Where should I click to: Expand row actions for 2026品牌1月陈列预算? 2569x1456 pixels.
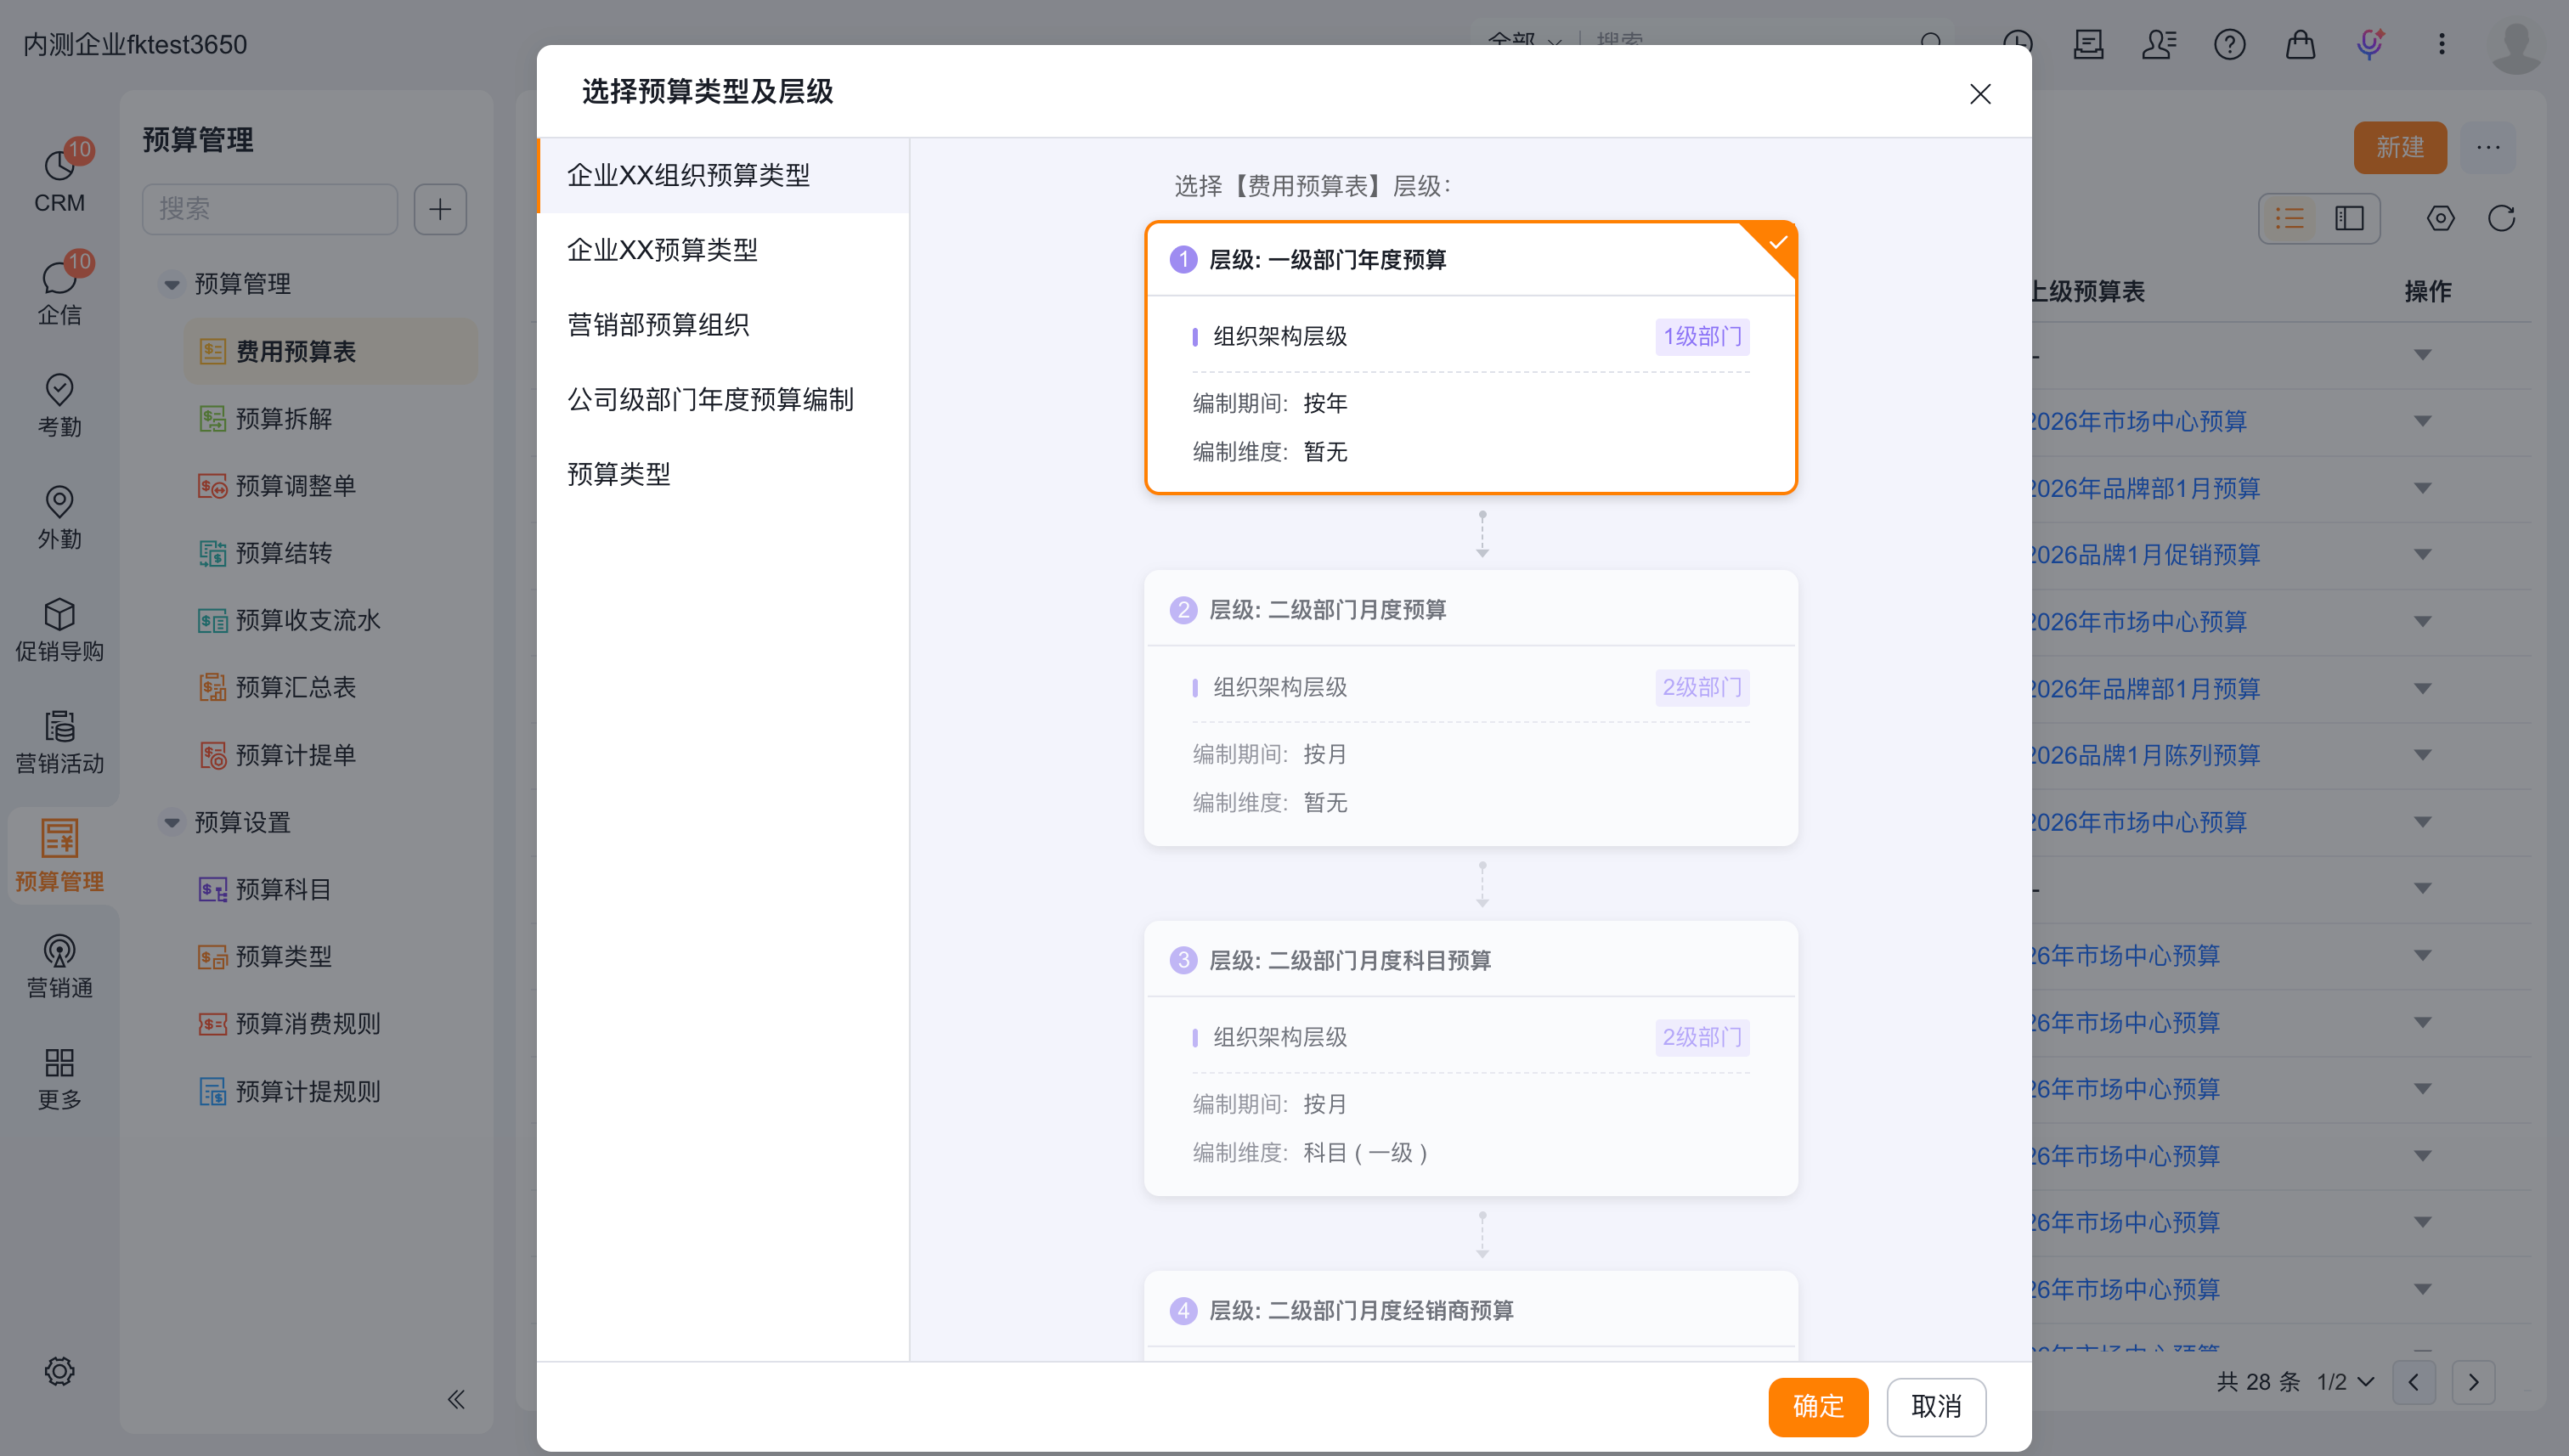click(2422, 755)
